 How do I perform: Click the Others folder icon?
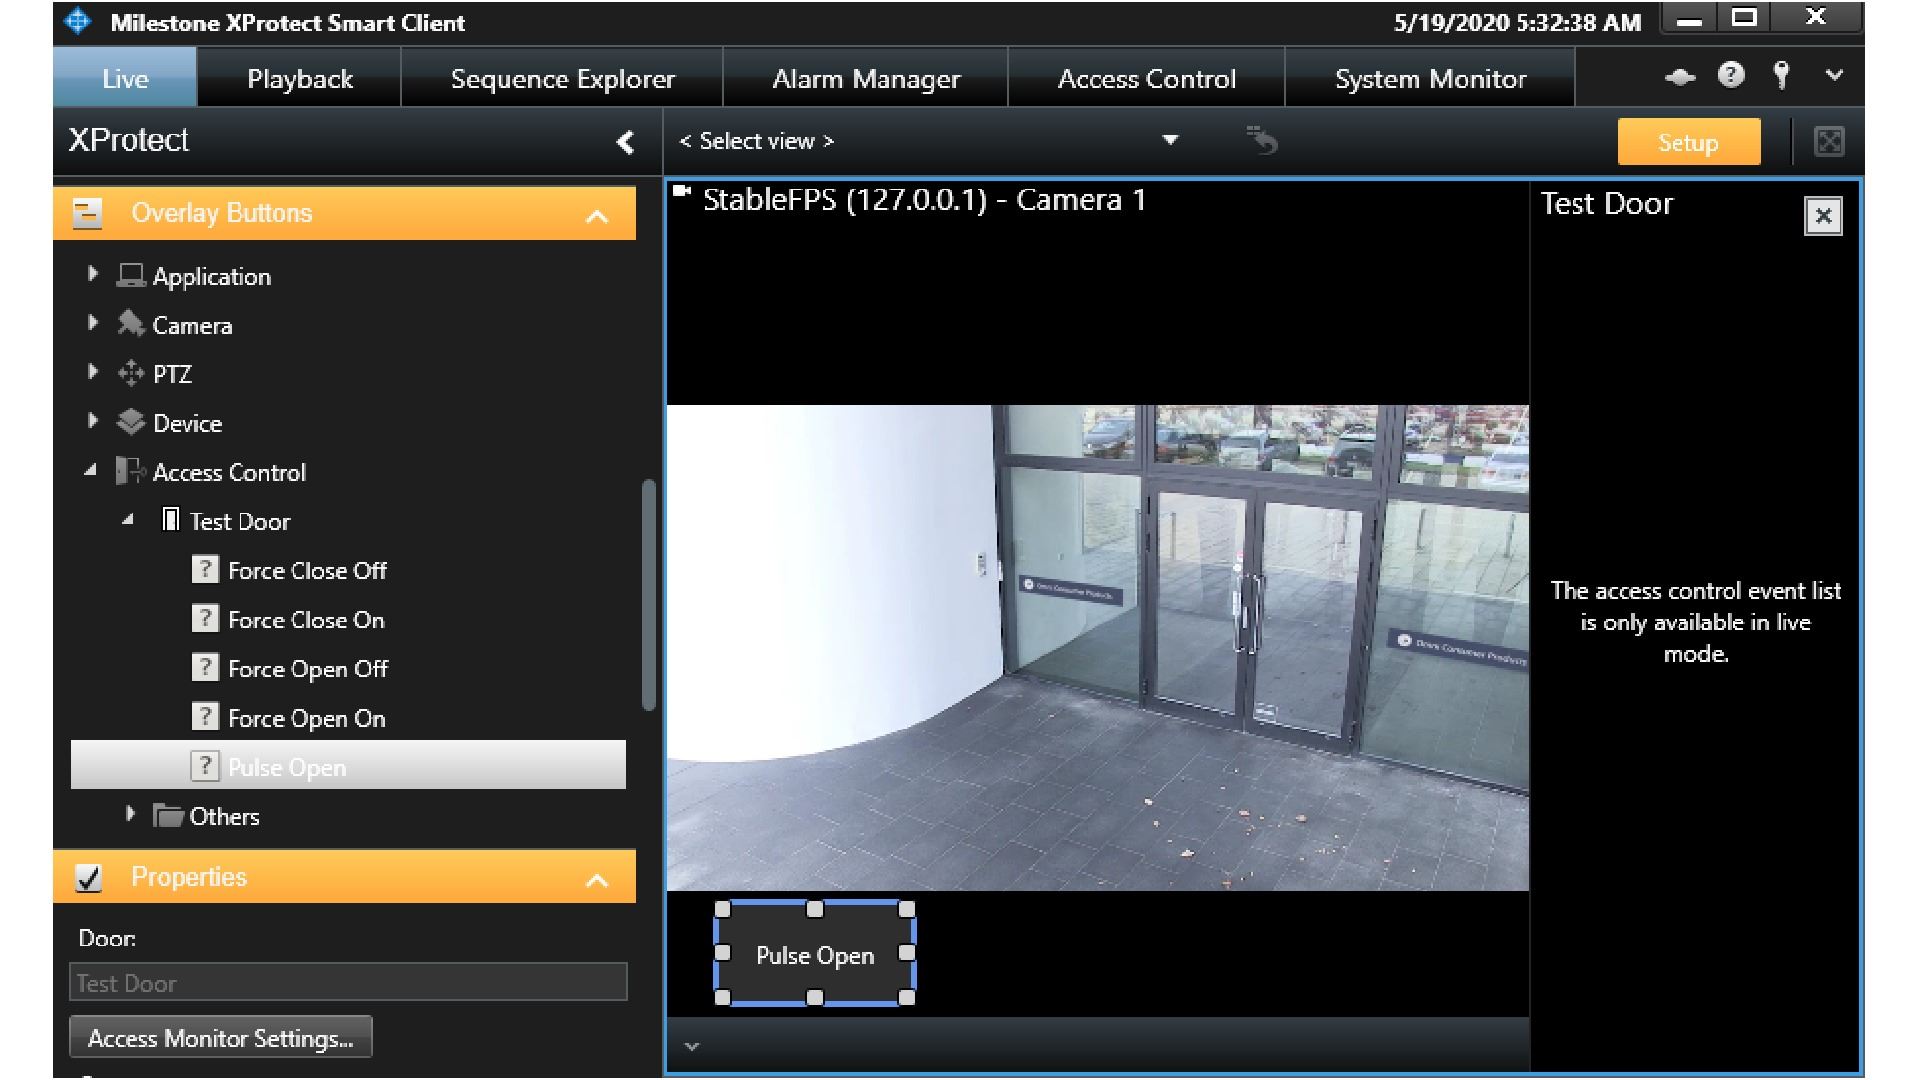(168, 815)
